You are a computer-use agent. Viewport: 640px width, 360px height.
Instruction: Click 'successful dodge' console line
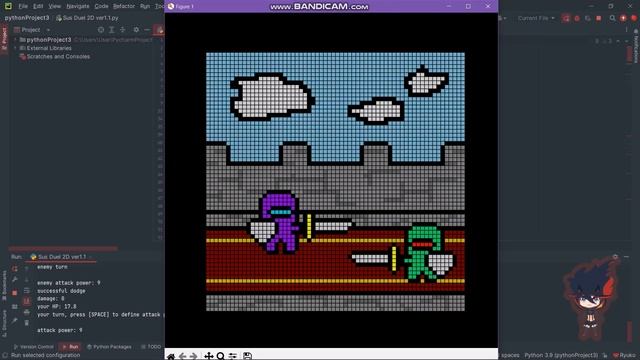click(x=61, y=291)
